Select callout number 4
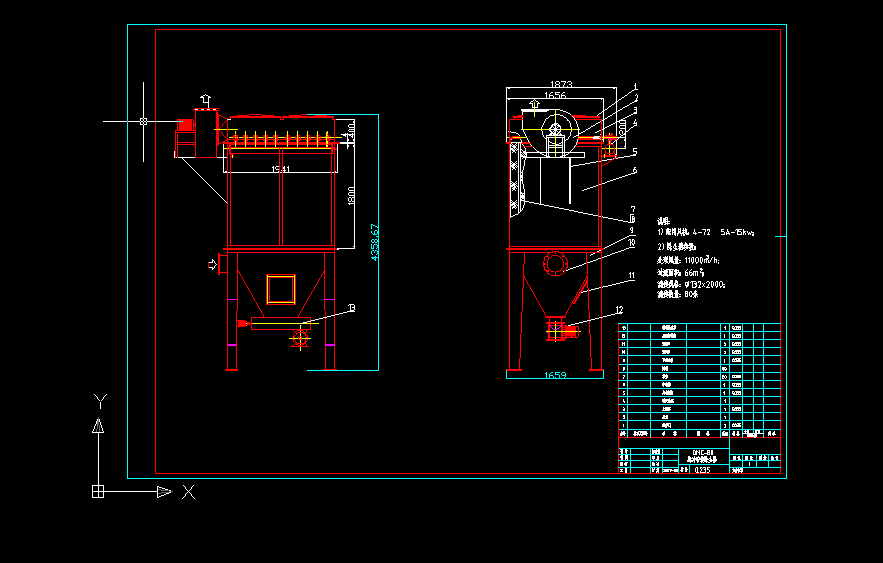 635,123
